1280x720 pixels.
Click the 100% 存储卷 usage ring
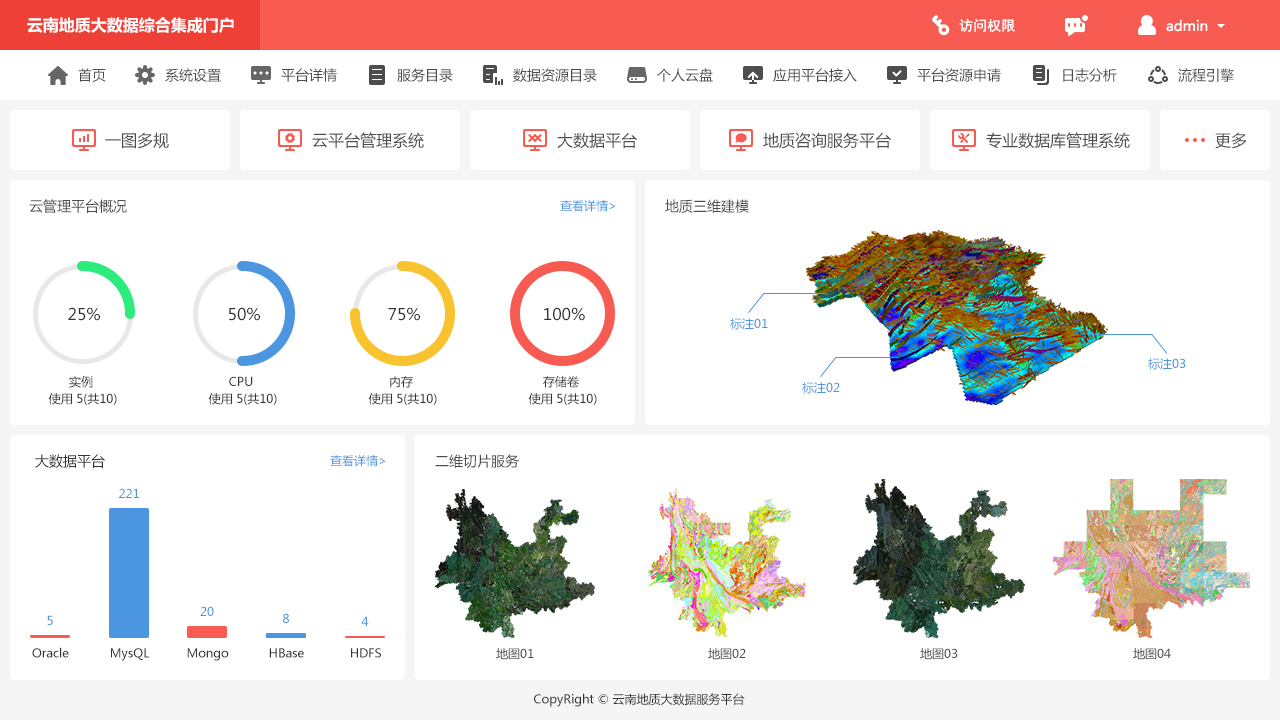point(563,313)
